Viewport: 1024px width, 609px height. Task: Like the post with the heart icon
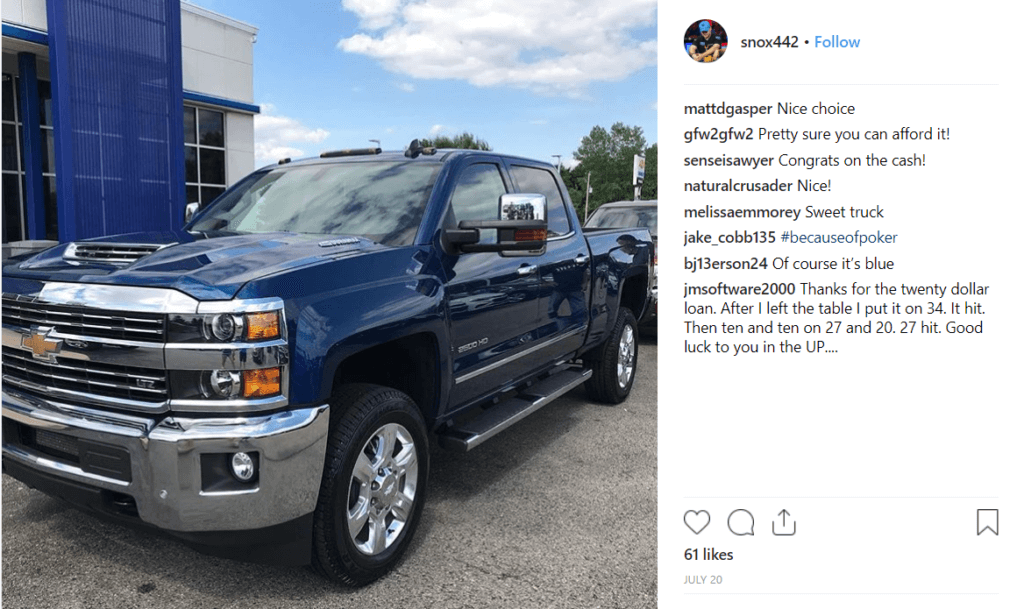pos(696,522)
